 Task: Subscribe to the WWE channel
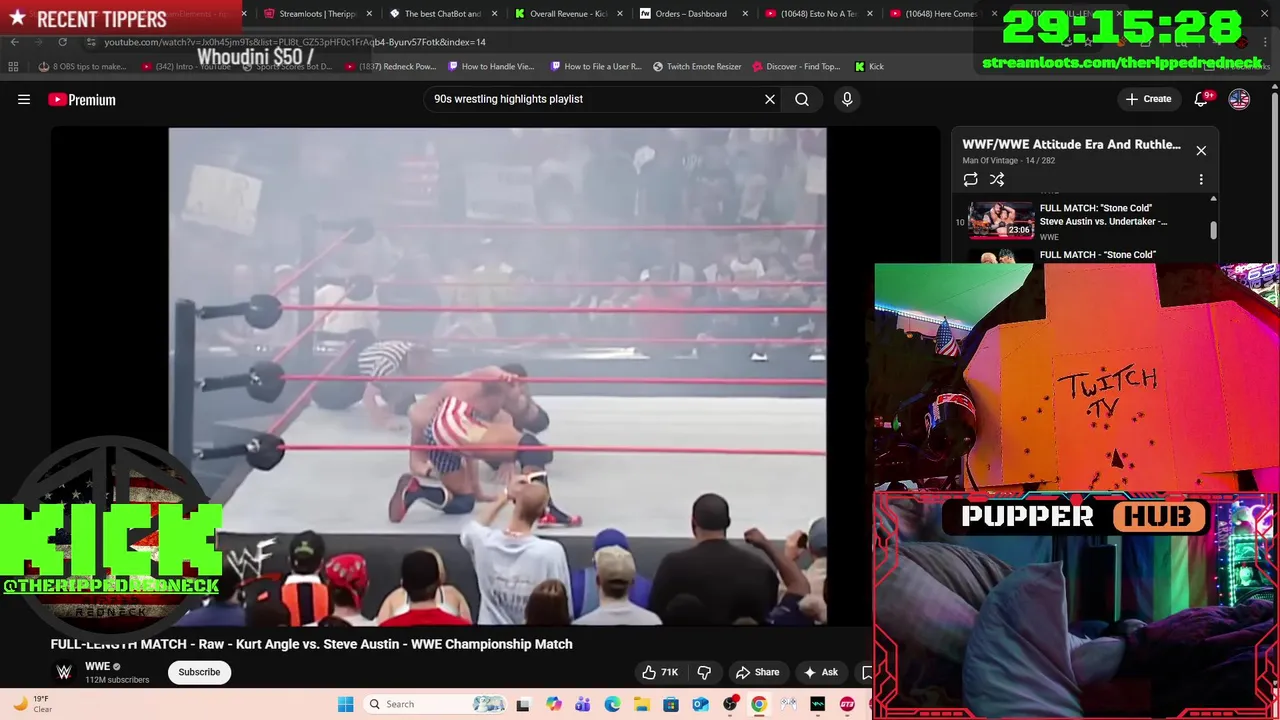pyautogui.click(x=199, y=672)
